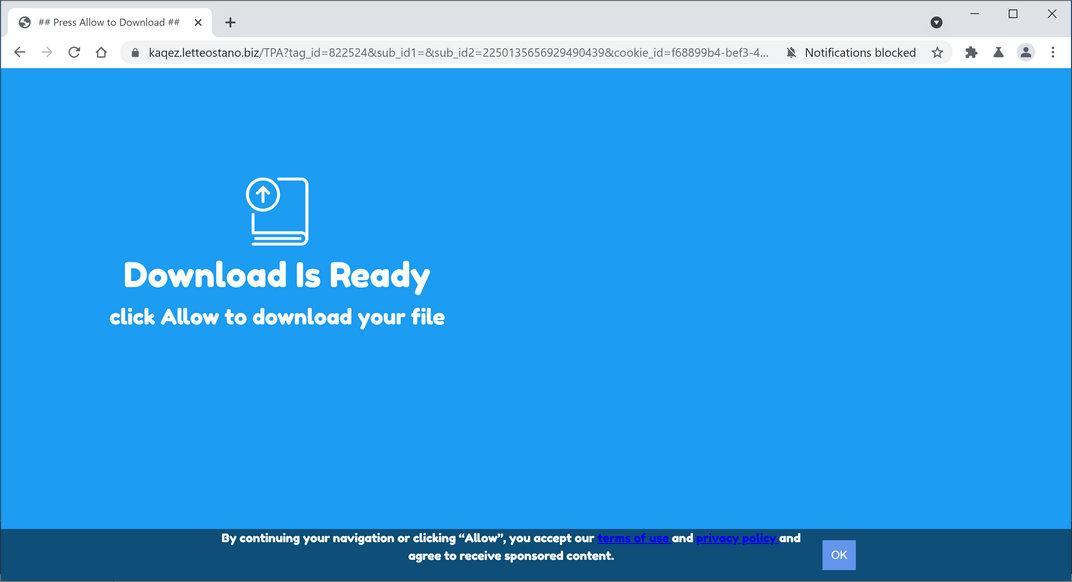Click the download manager circle icon

pos(936,22)
